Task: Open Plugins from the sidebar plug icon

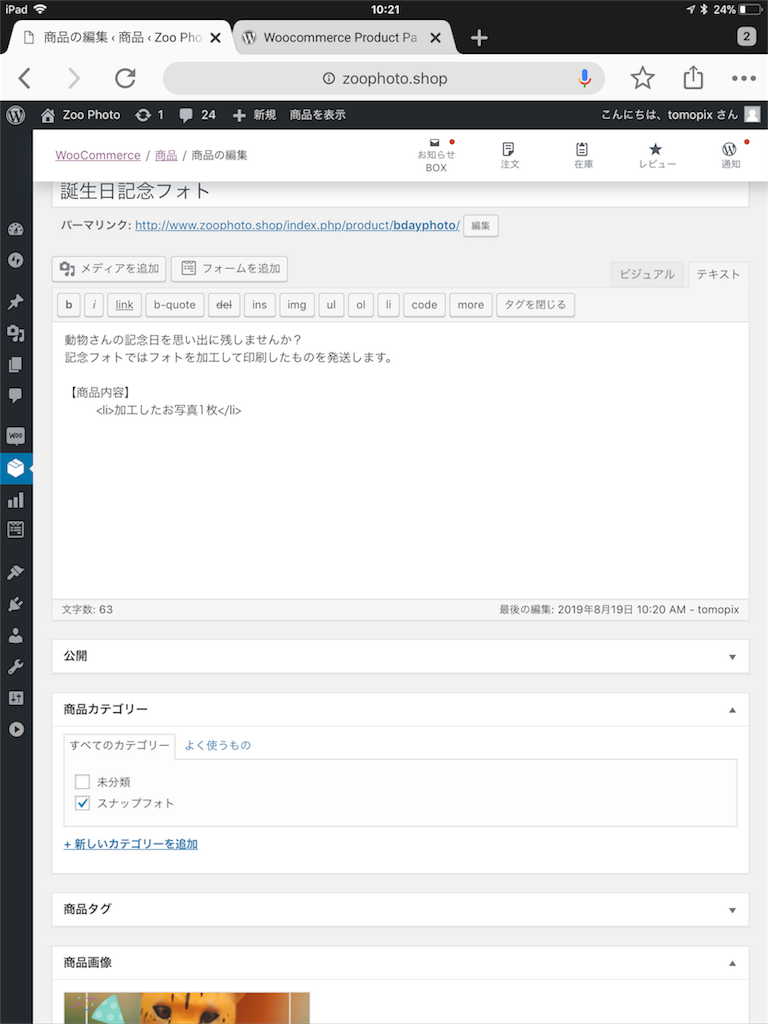Action: click(16, 604)
